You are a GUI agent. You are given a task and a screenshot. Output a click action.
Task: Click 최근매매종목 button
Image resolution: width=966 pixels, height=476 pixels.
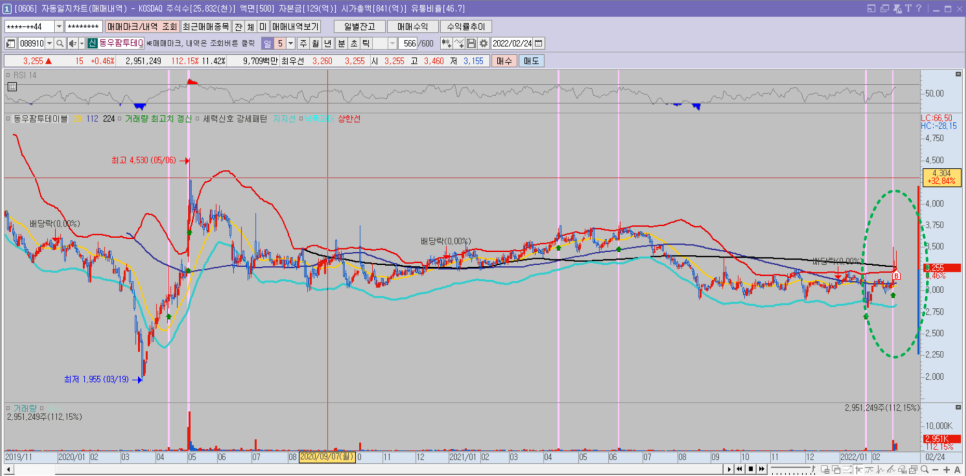205,26
